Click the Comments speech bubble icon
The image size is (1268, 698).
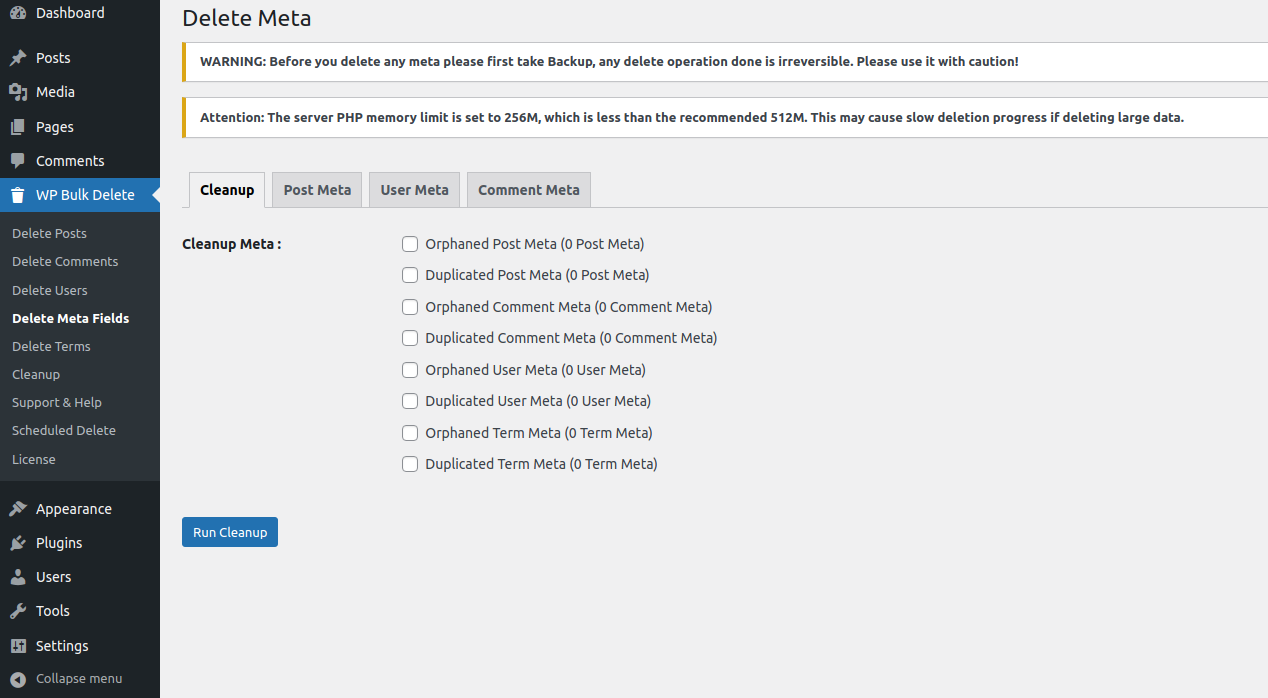coord(18,161)
